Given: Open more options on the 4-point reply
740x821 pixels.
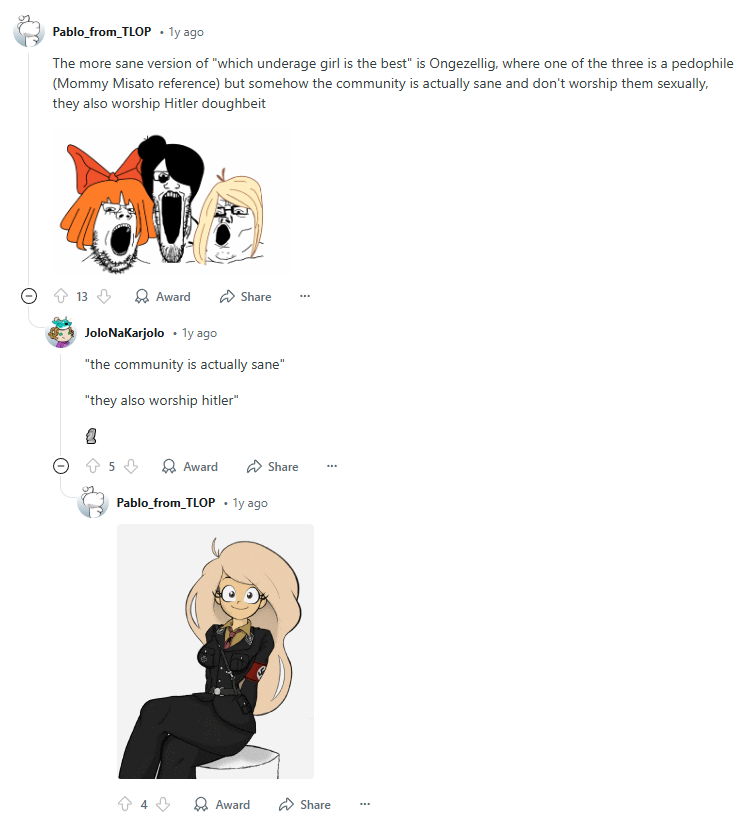Looking at the screenshot, I should 365,804.
